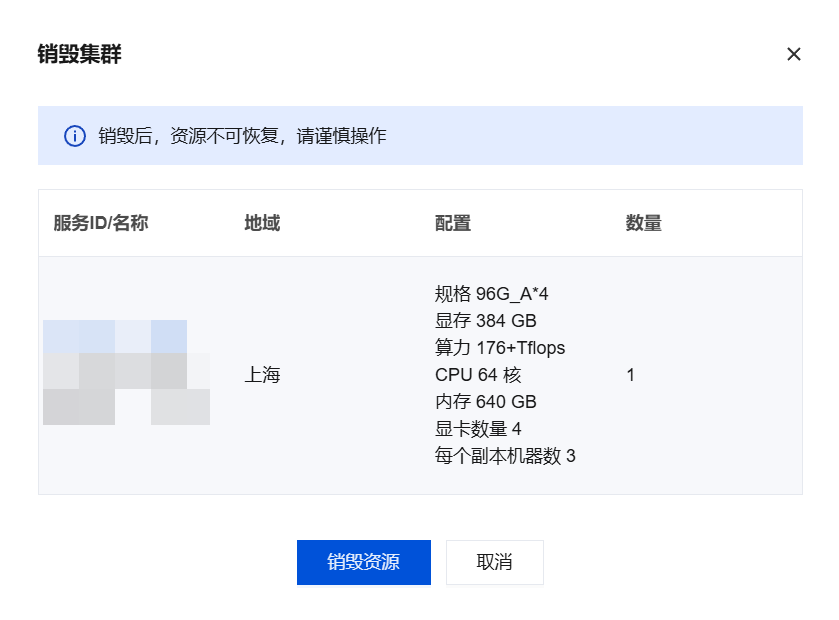Select the CPU 64 核 line
The image size is (839, 620).
(478, 375)
